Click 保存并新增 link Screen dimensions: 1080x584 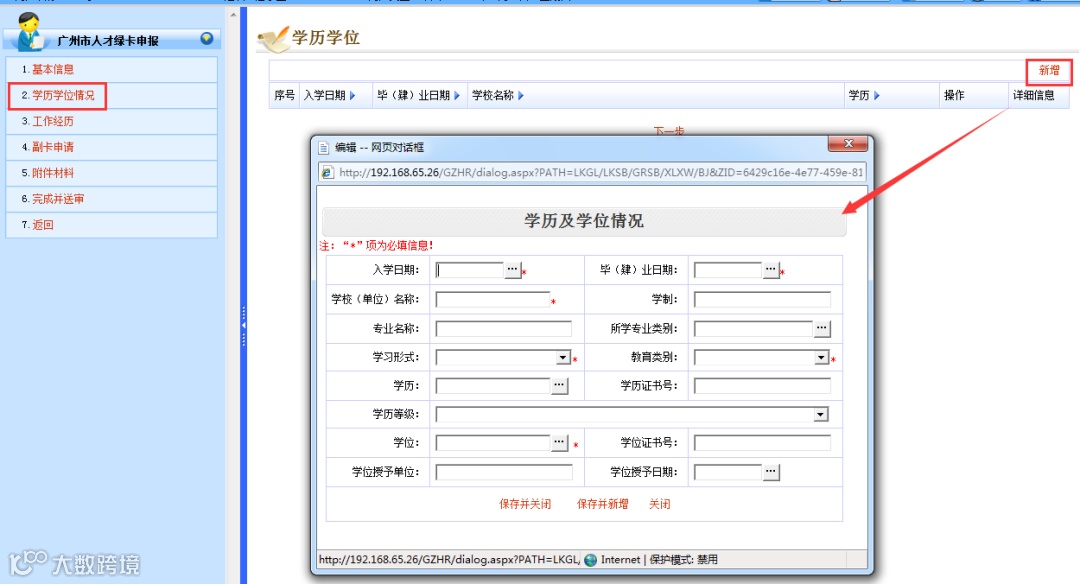pos(603,504)
